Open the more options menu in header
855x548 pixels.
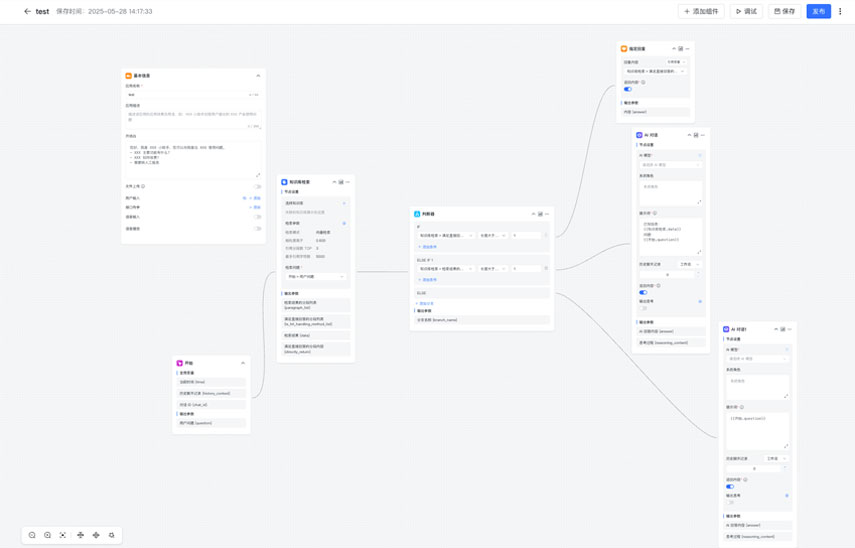point(840,11)
